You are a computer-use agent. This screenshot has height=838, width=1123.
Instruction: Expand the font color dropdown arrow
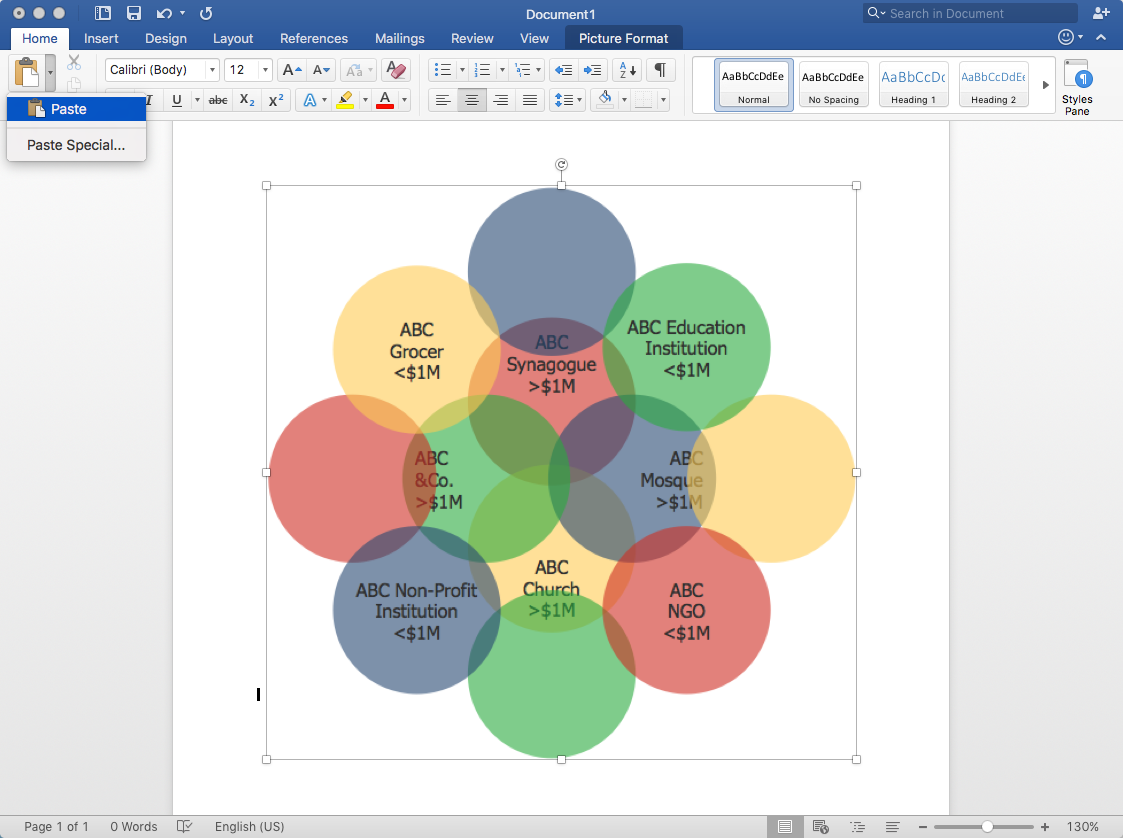(404, 99)
